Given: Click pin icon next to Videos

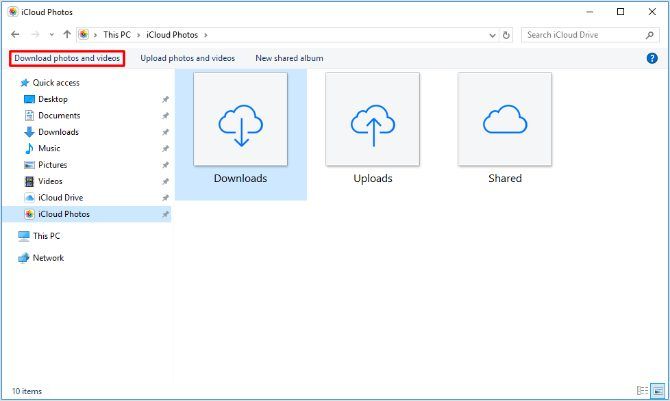Looking at the screenshot, I should (x=165, y=181).
